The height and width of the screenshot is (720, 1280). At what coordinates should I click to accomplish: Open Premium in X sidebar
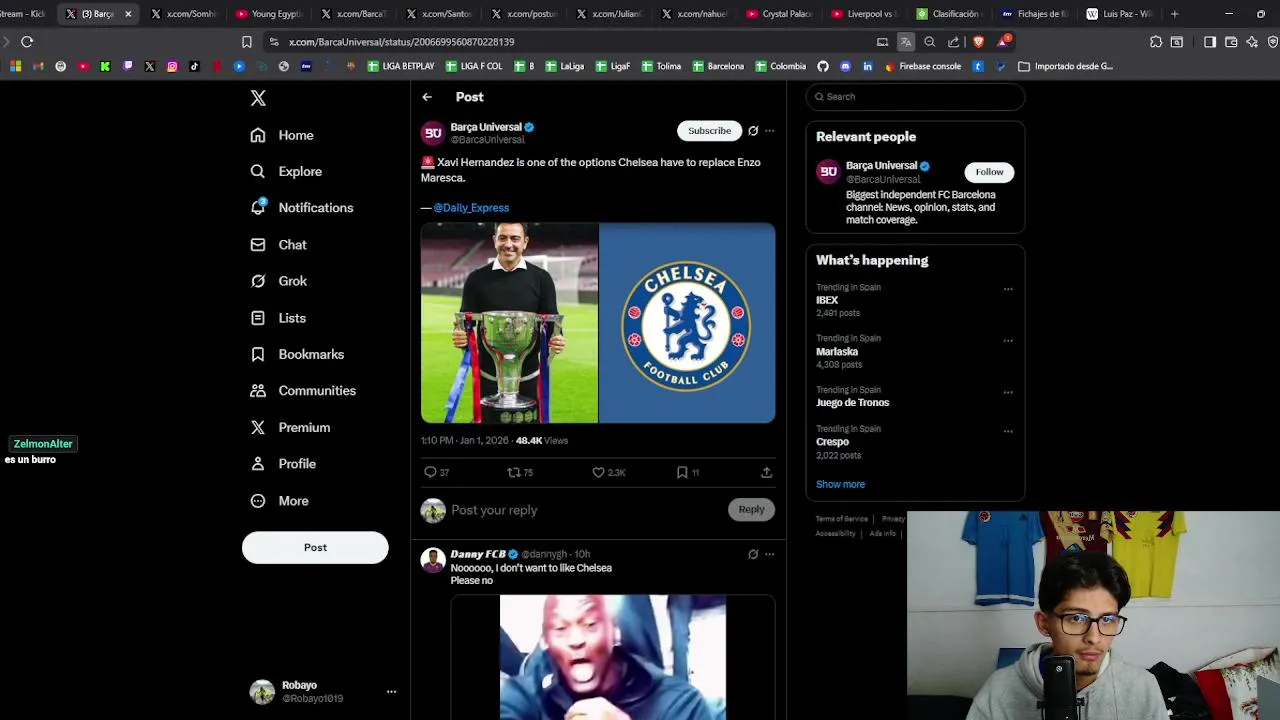(x=290, y=427)
